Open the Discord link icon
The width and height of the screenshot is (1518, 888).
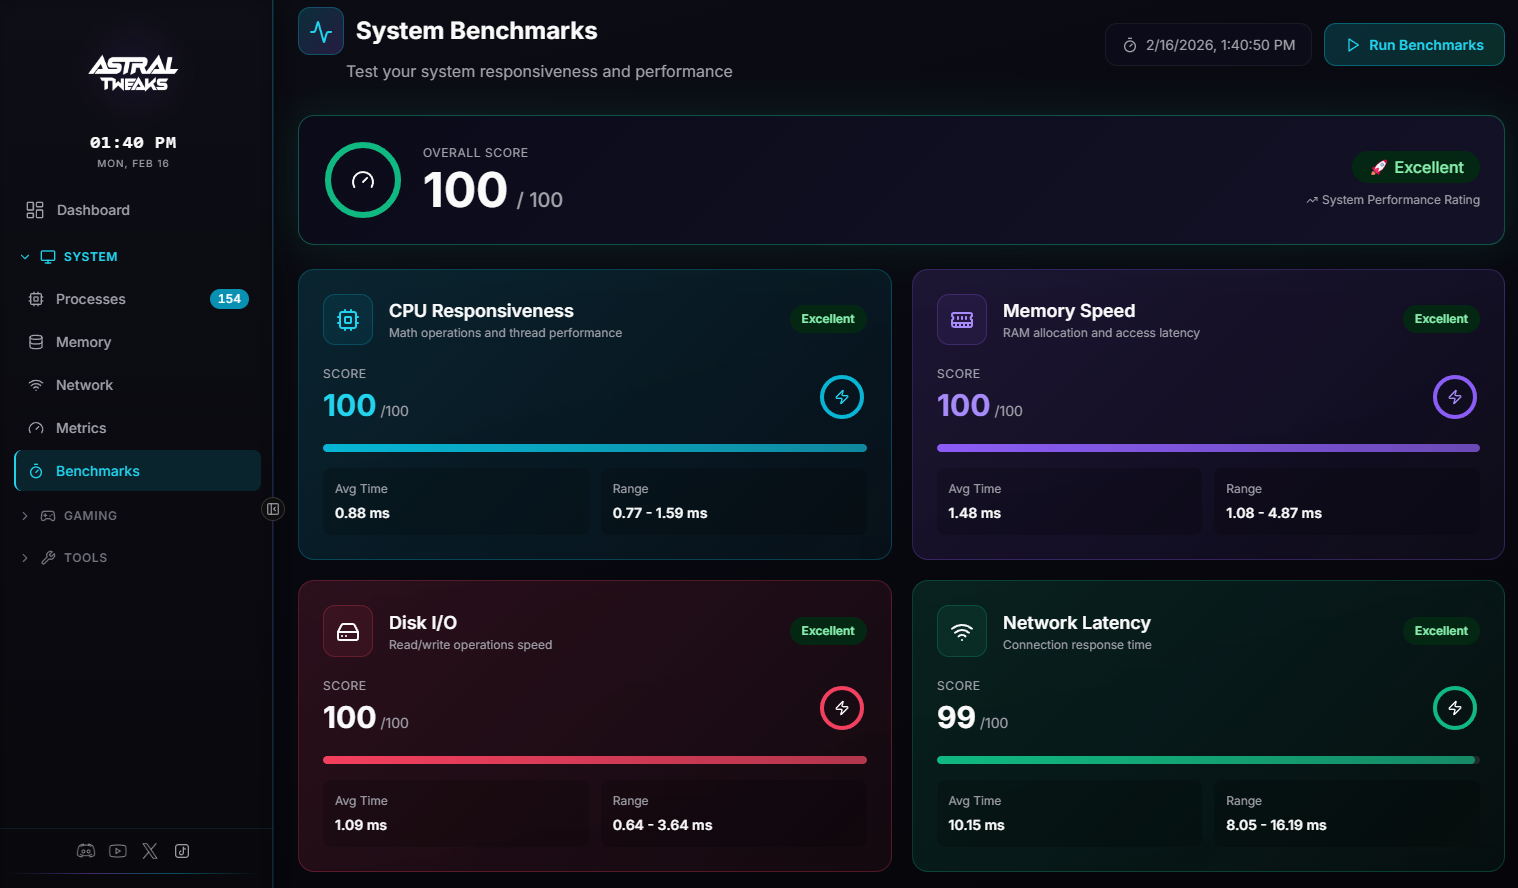point(86,851)
